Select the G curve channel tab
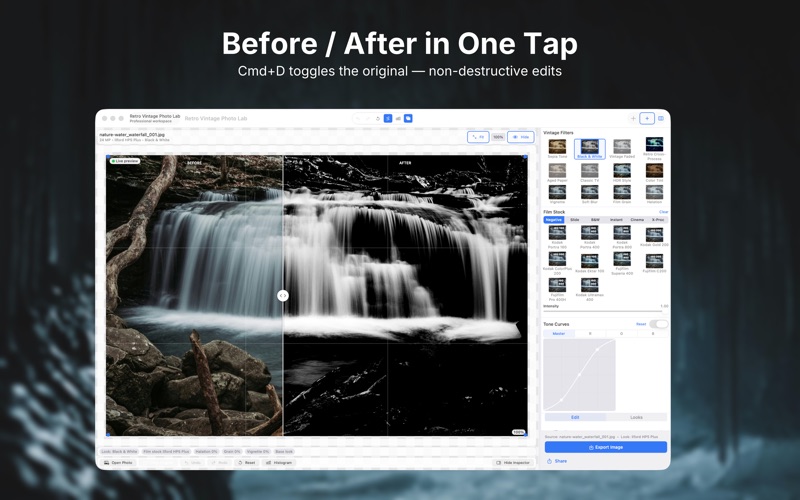This screenshot has height=500, width=800. [x=621, y=334]
